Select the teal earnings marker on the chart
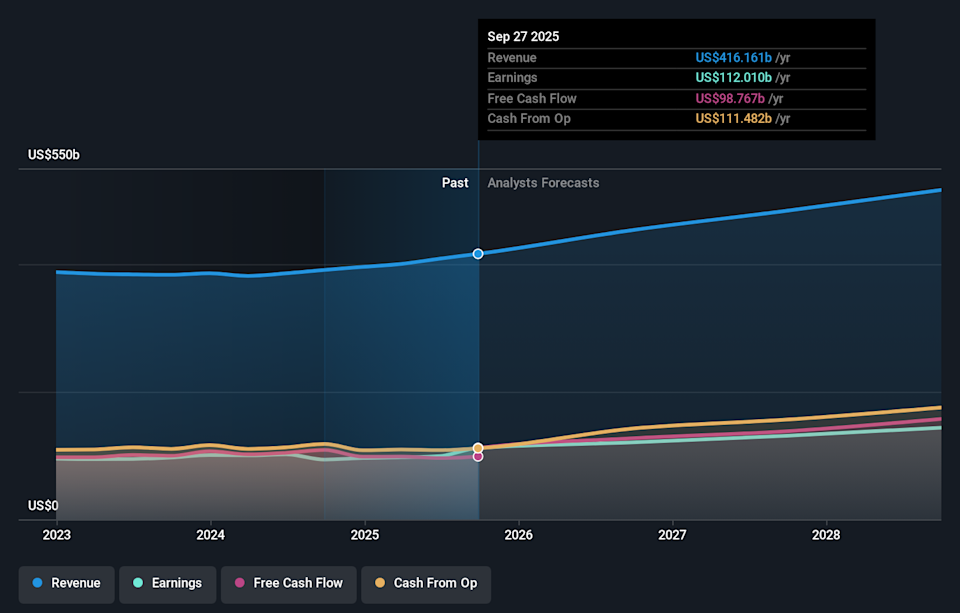960x613 pixels. tap(478, 451)
